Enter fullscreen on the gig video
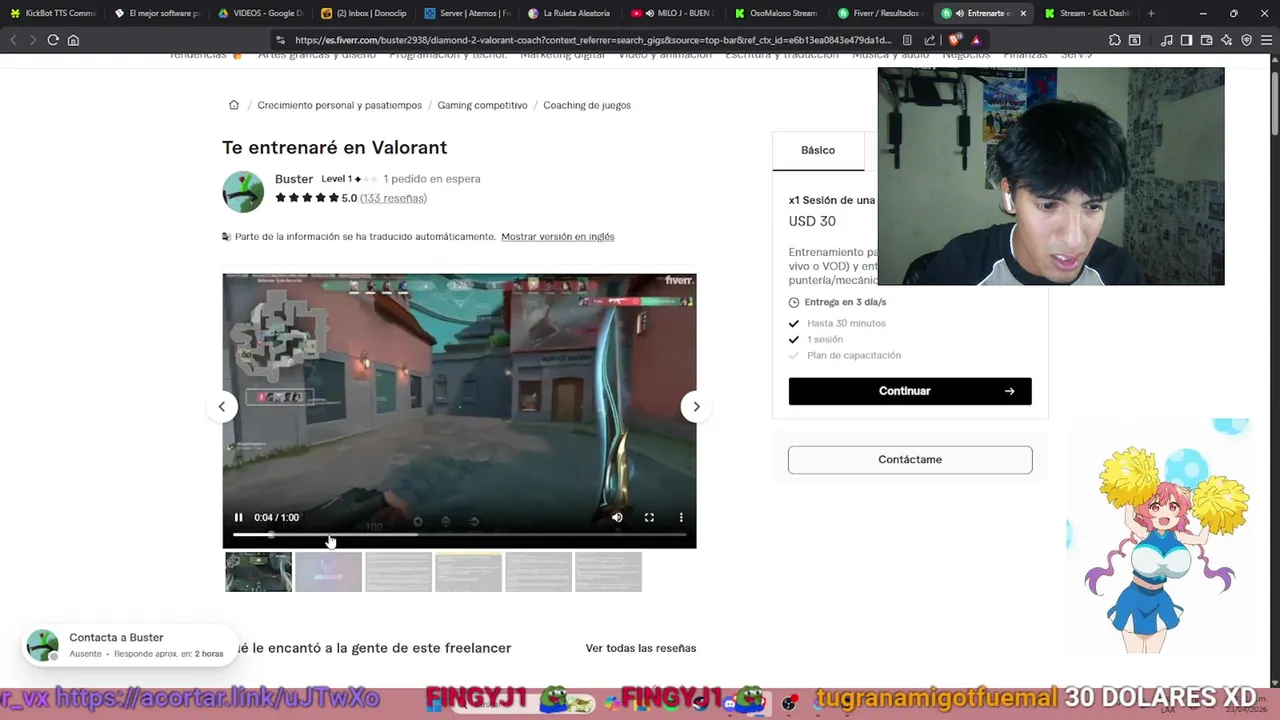The image size is (1280, 720). click(649, 517)
